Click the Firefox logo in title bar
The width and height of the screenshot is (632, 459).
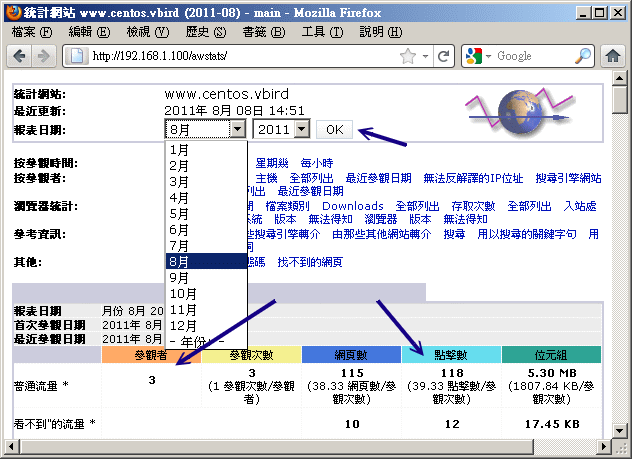pos(12,10)
